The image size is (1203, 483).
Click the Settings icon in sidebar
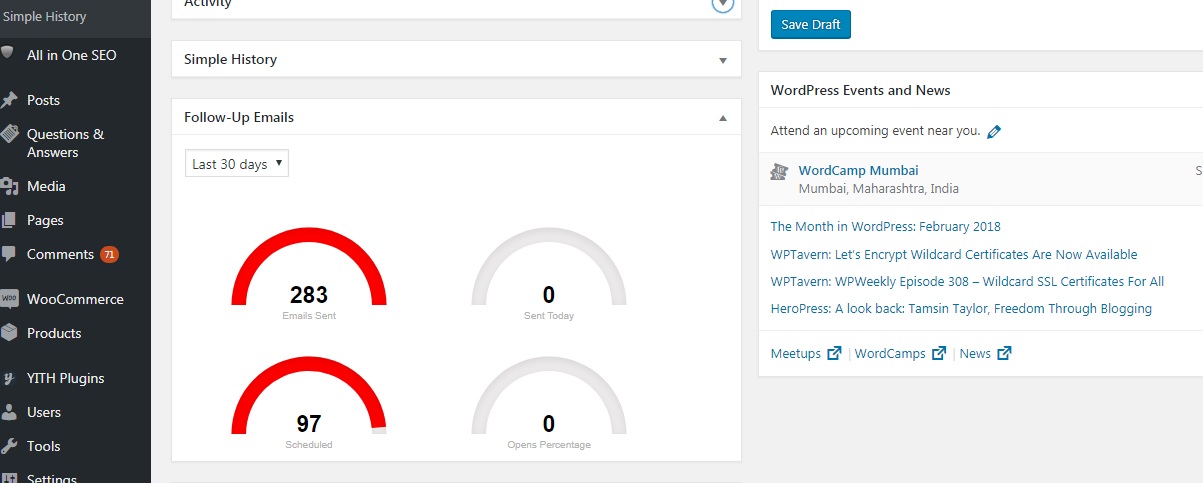coord(8,477)
